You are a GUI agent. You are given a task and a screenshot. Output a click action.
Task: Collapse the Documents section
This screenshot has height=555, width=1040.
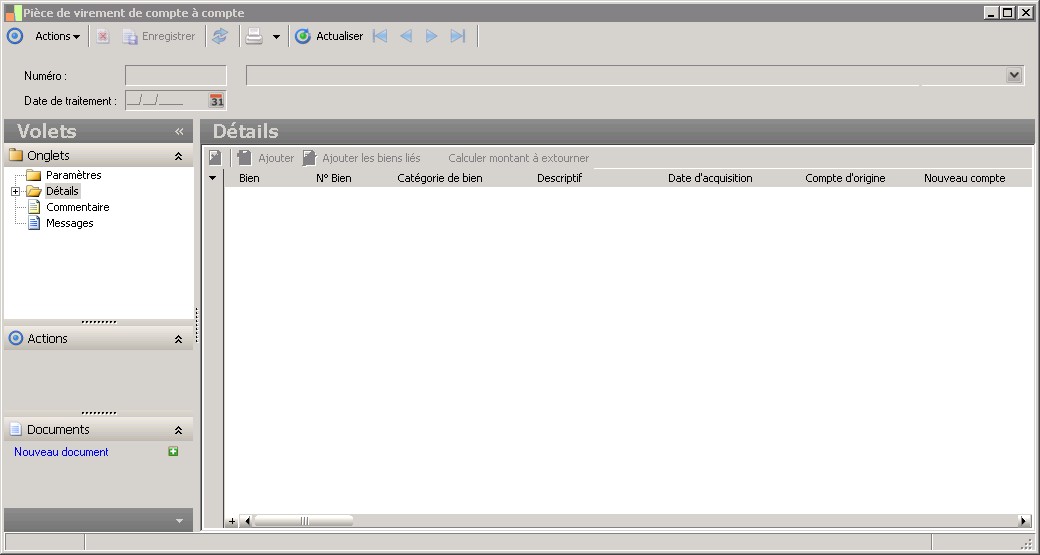178,430
